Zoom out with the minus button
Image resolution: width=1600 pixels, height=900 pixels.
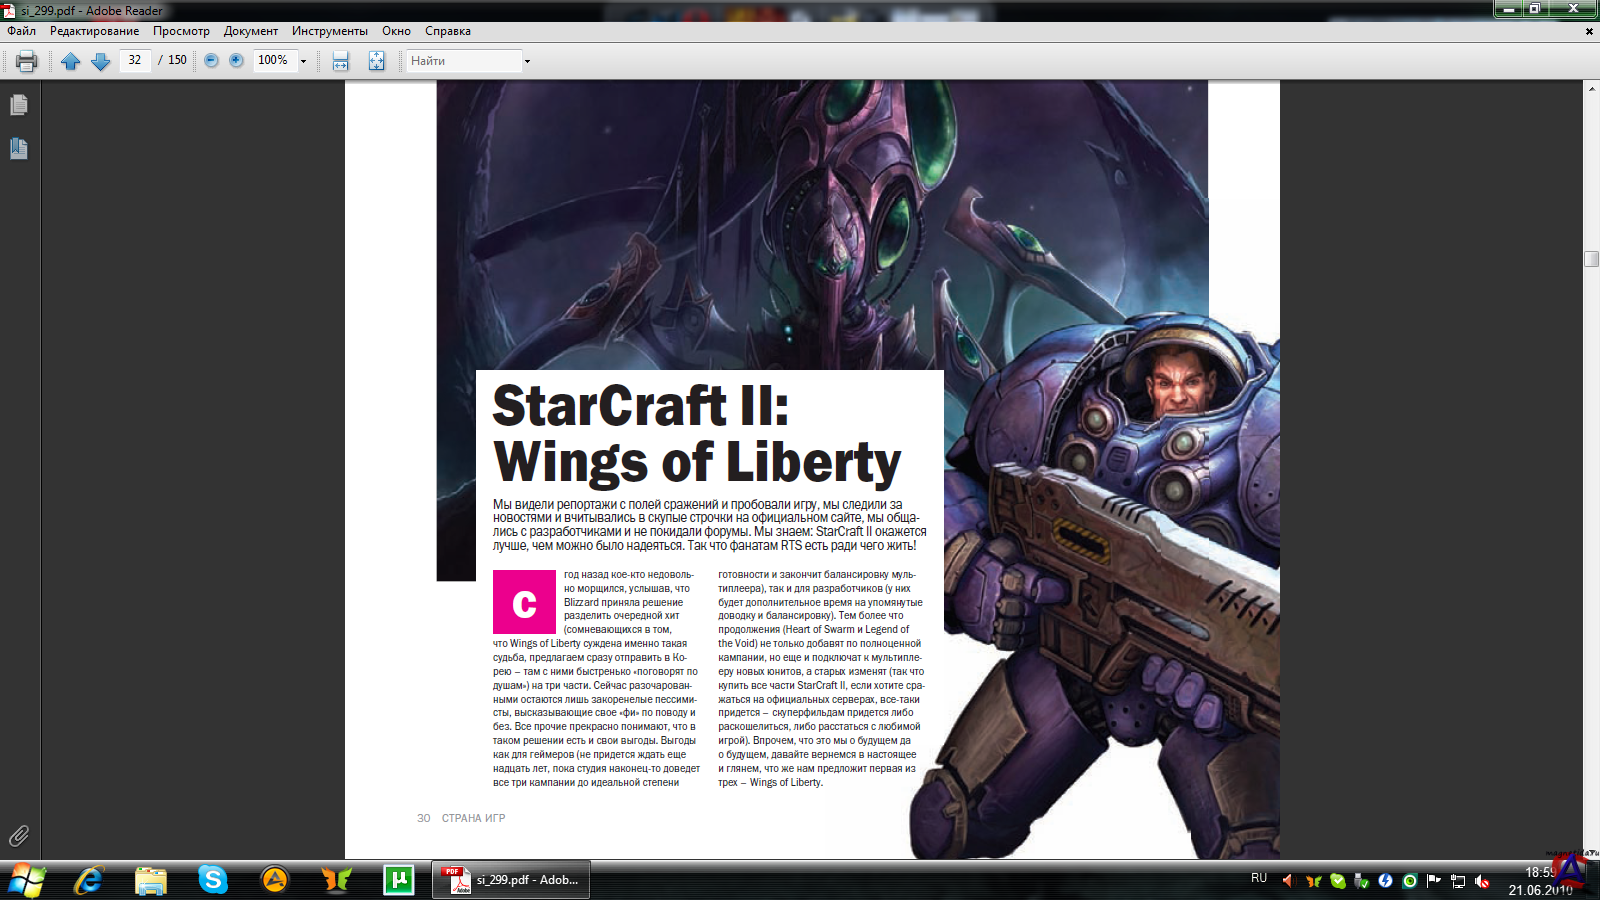(x=211, y=60)
